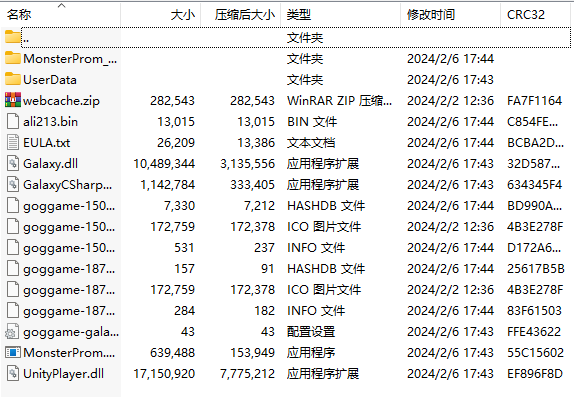Click icon of goggame-187 INFO file
This screenshot has width=574, height=397.
coord(12,310)
